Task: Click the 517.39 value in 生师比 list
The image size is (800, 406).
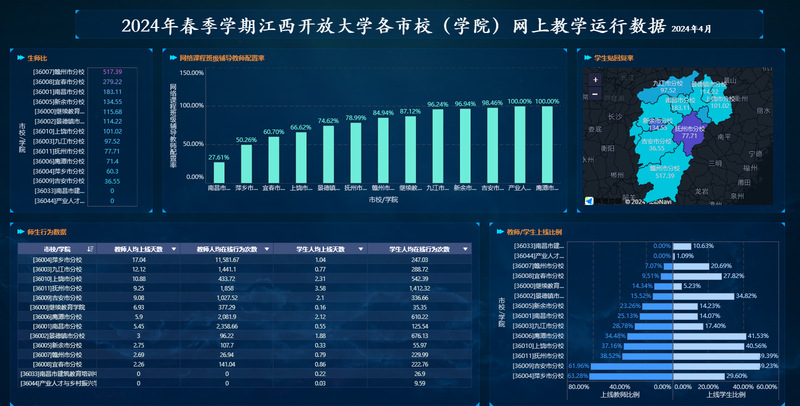Action: 112,72
